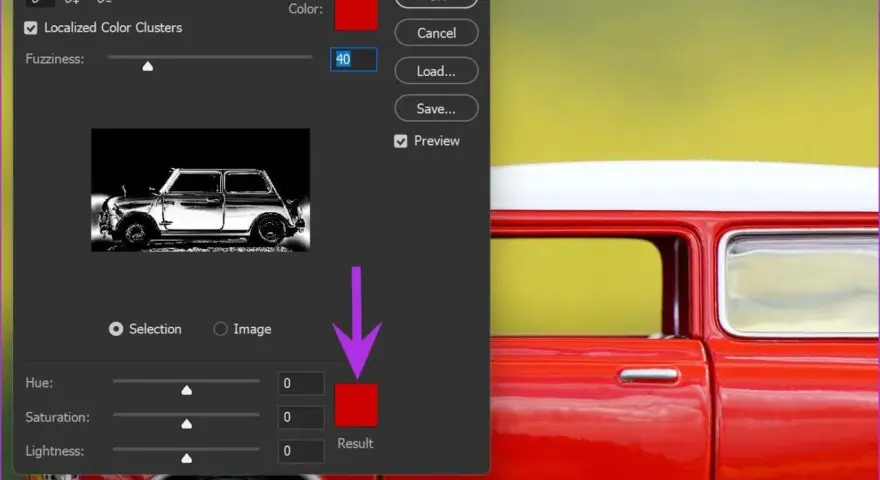Uncheck the Preview checkbox

(400, 141)
